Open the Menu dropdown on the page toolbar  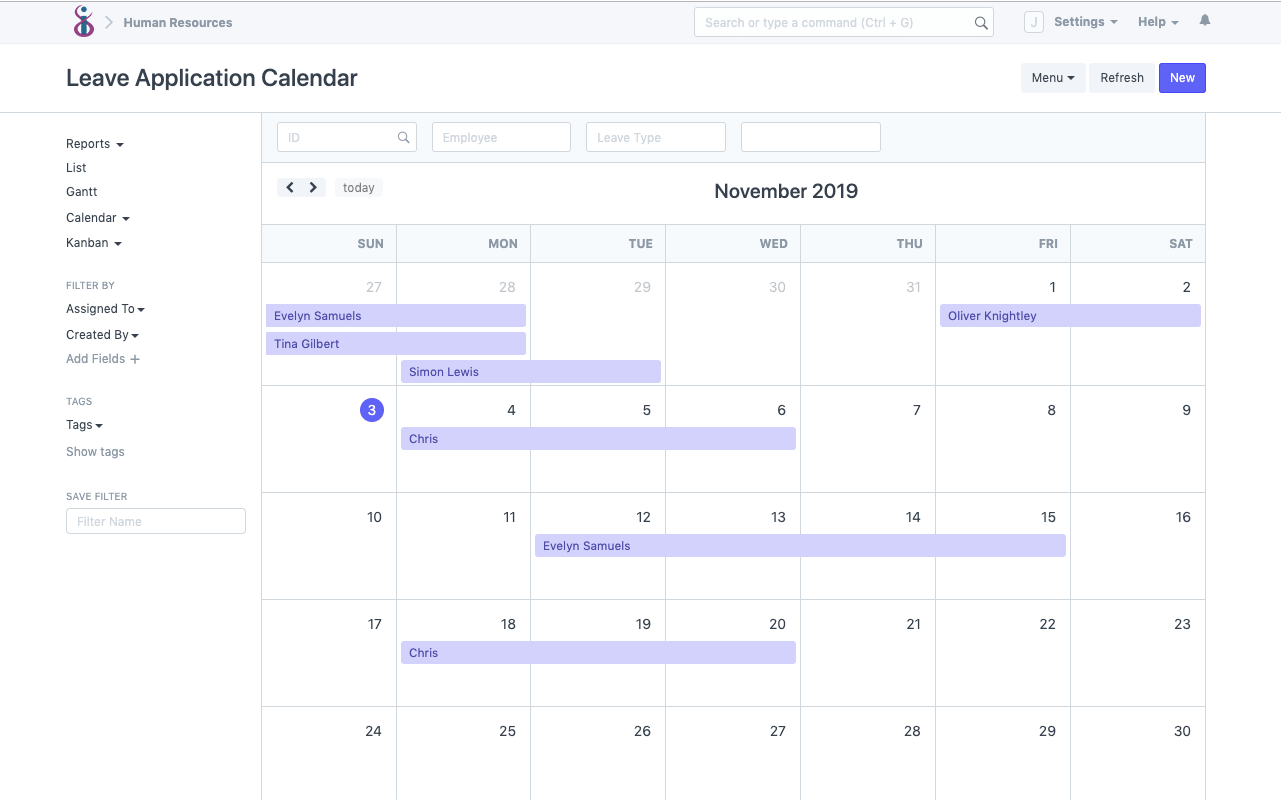pyautogui.click(x=1053, y=77)
